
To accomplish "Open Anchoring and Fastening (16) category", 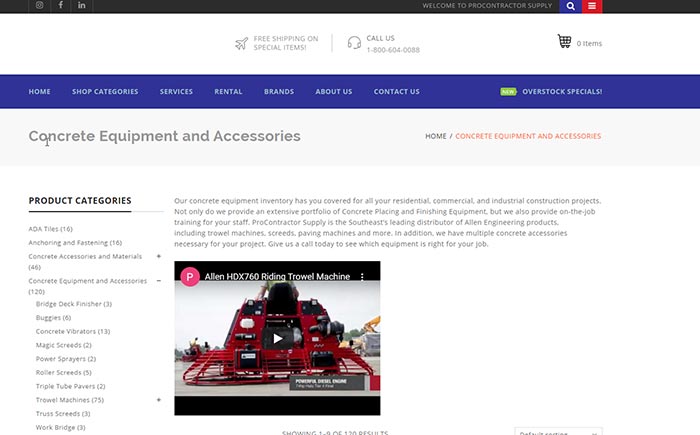I will coord(75,243).
